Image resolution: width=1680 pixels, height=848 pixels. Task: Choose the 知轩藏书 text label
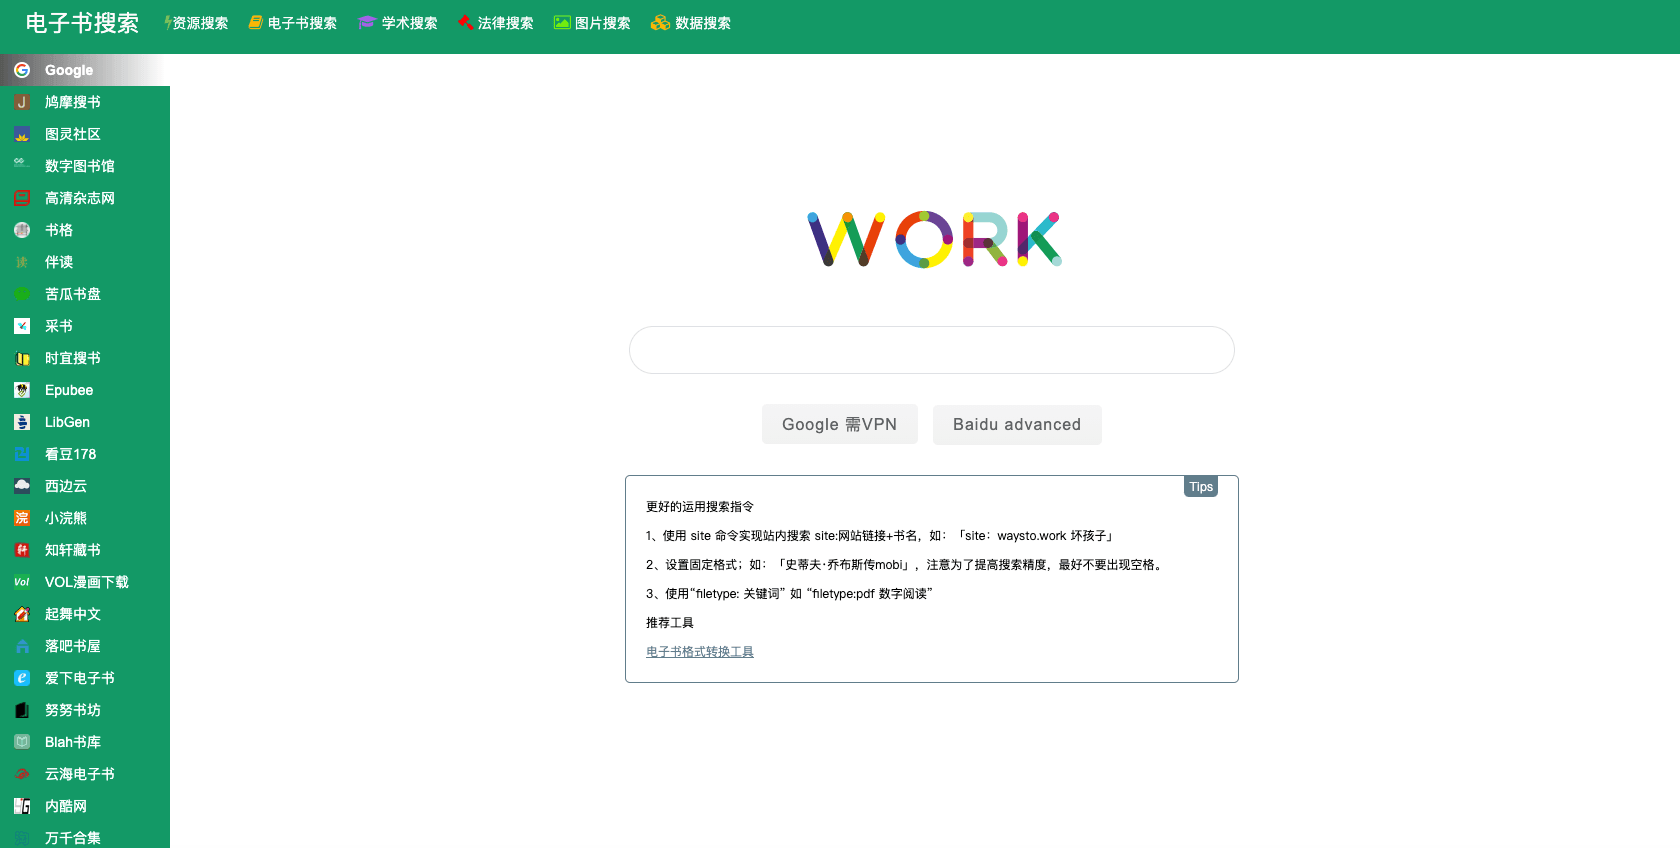click(73, 550)
